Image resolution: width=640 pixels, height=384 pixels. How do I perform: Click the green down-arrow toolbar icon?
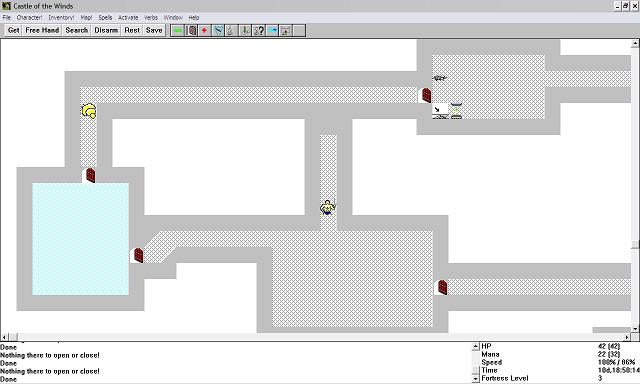245,30
